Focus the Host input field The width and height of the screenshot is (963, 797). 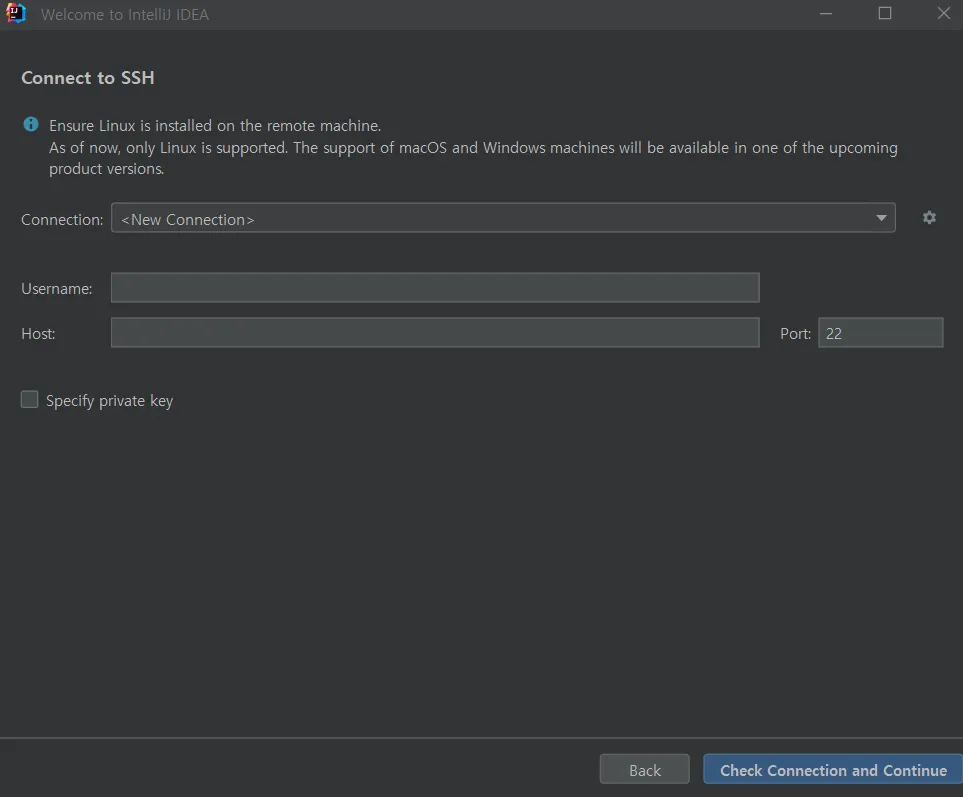tap(435, 333)
